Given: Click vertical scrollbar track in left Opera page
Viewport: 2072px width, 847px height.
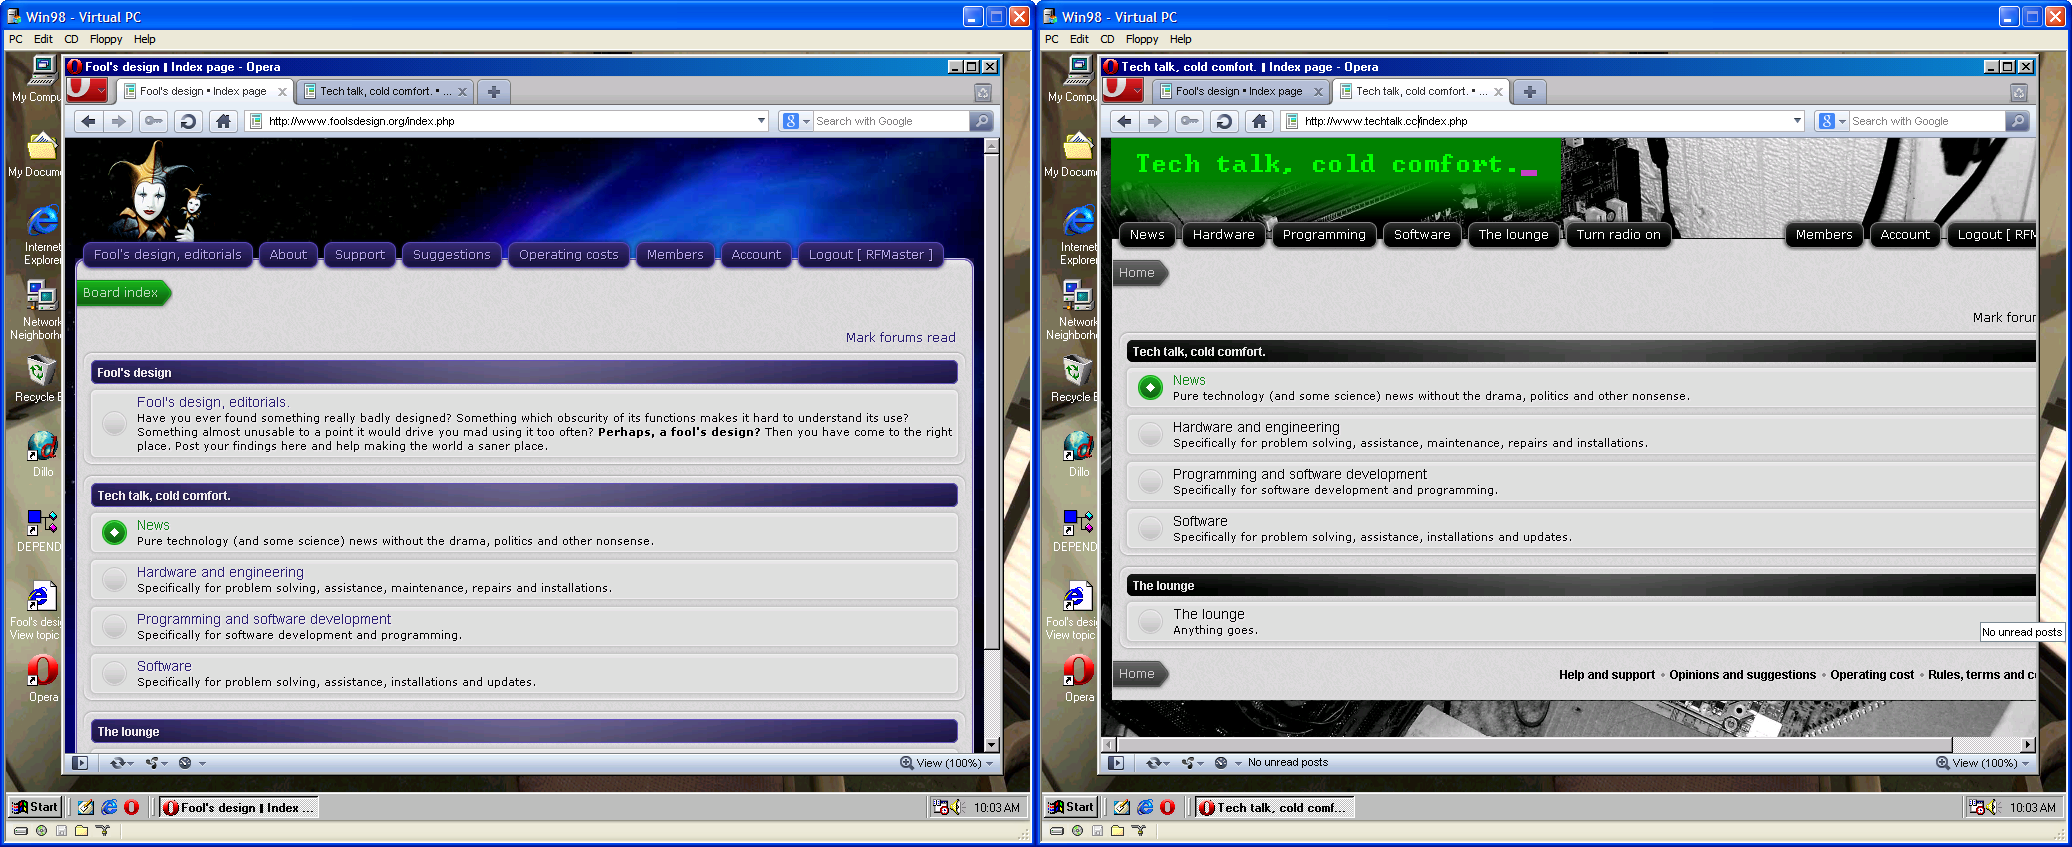Looking at the screenshot, I should [x=991, y=695].
